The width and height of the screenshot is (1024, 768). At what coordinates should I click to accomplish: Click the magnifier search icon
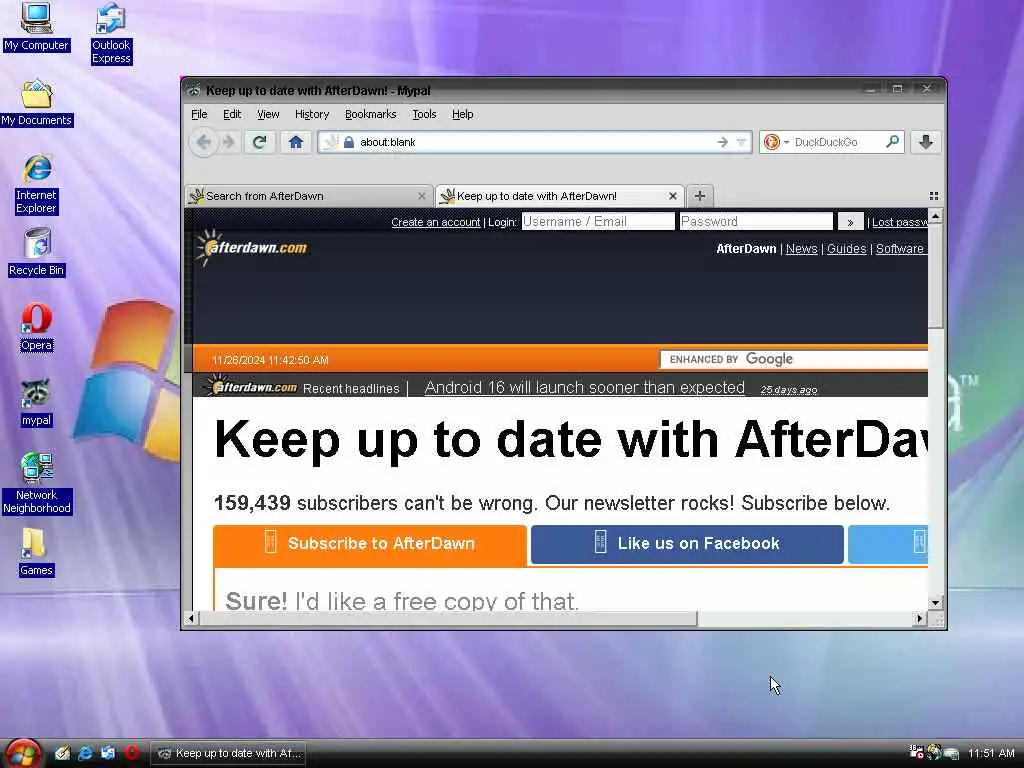point(892,141)
